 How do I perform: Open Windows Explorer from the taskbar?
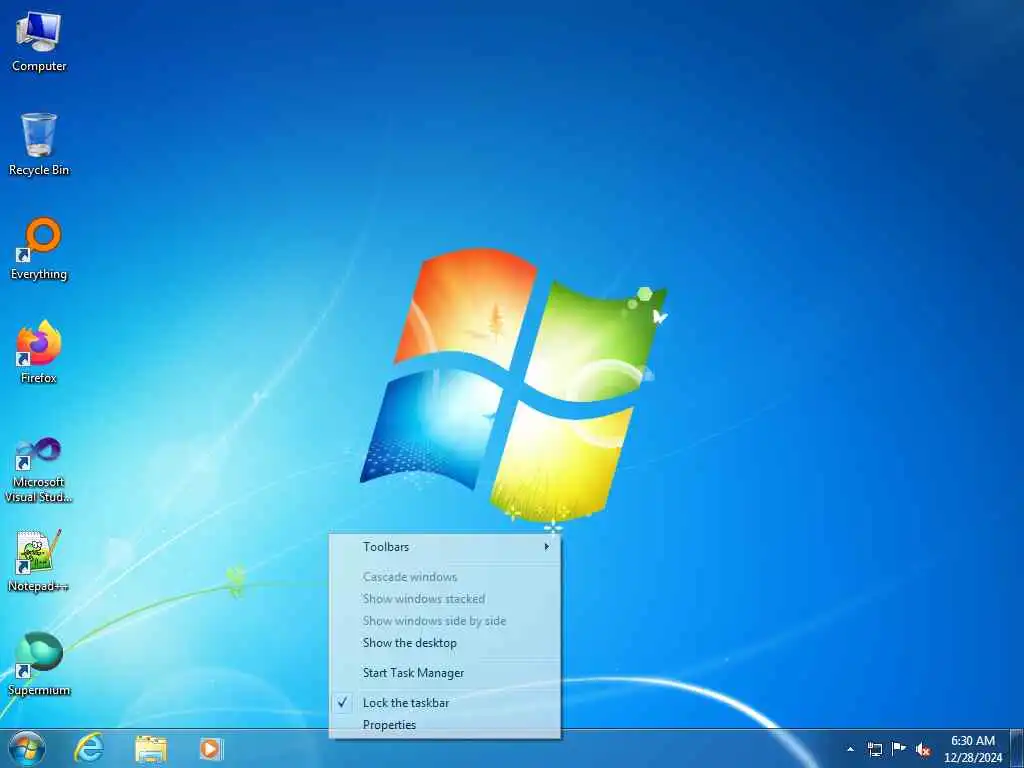tap(151, 749)
